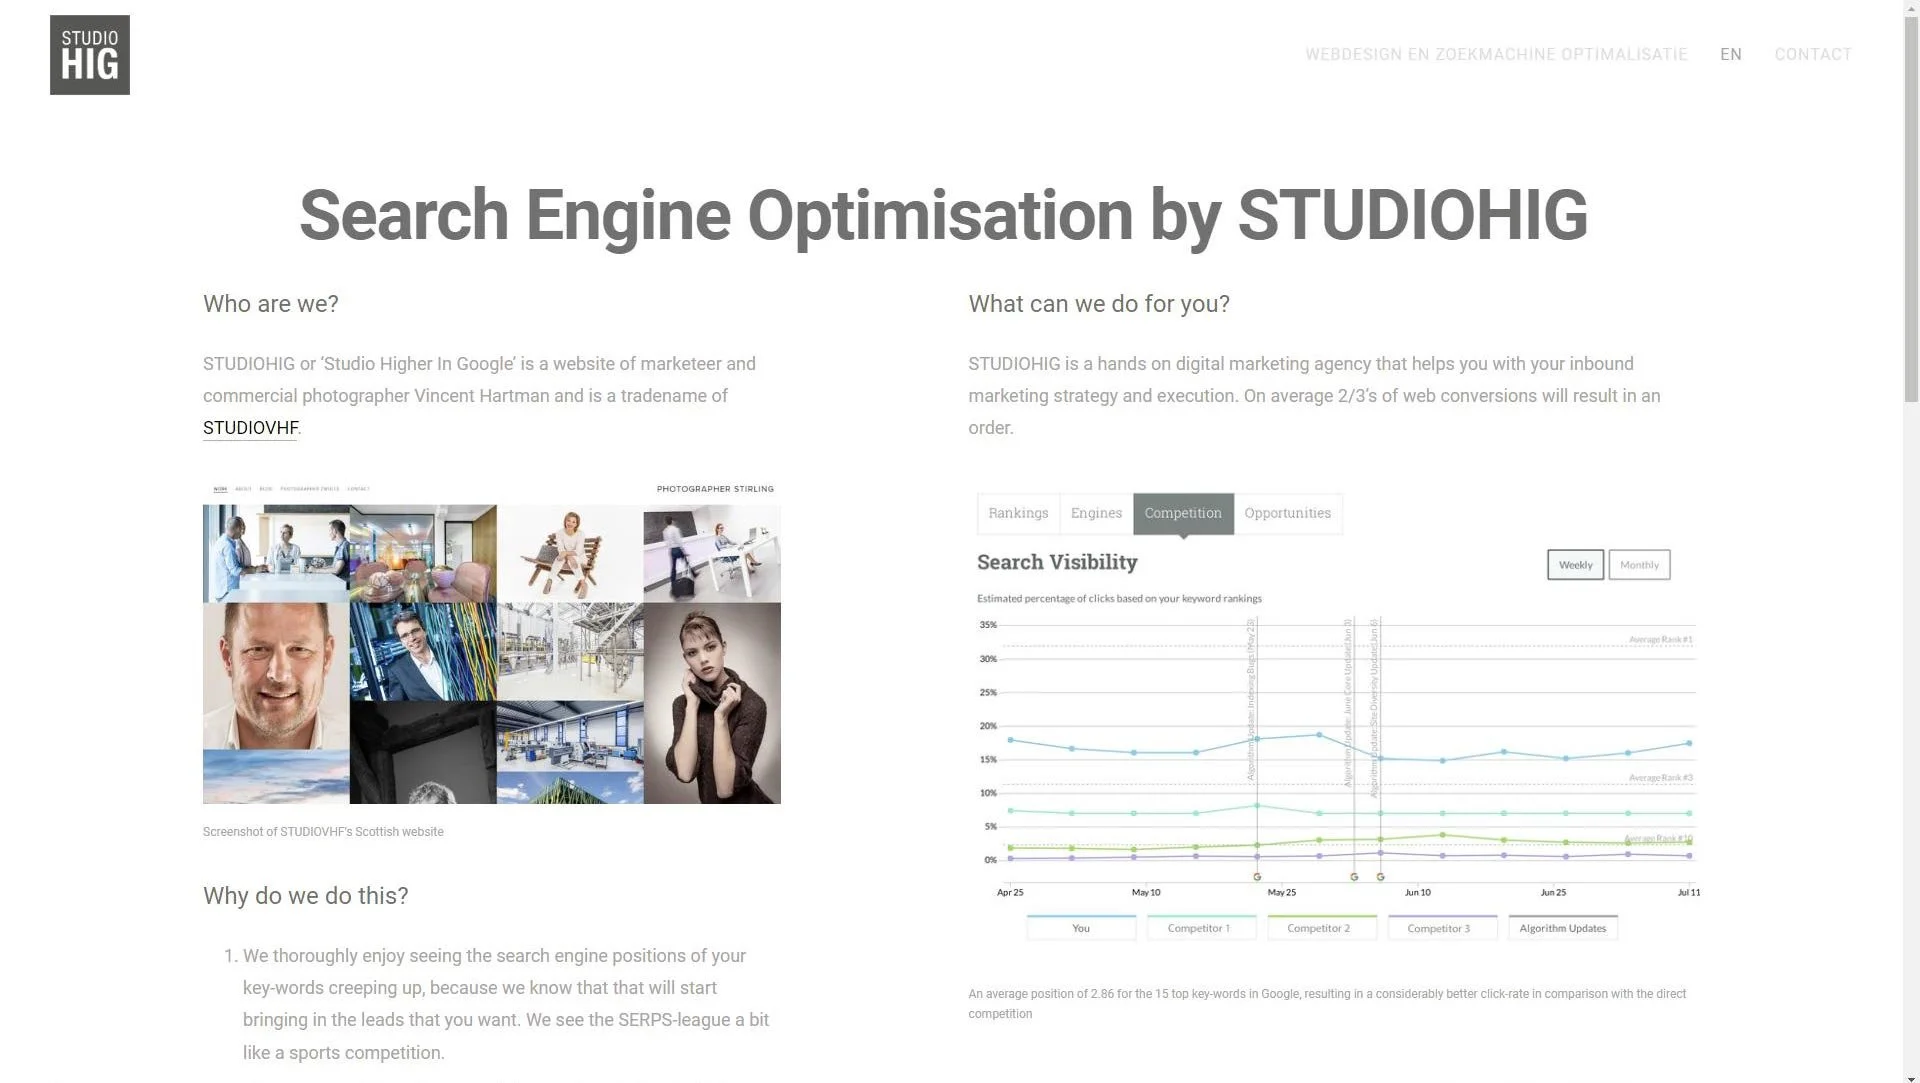Open the Opportunities tab
Image resolution: width=1920 pixels, height=1083 pixels.
1287,513
